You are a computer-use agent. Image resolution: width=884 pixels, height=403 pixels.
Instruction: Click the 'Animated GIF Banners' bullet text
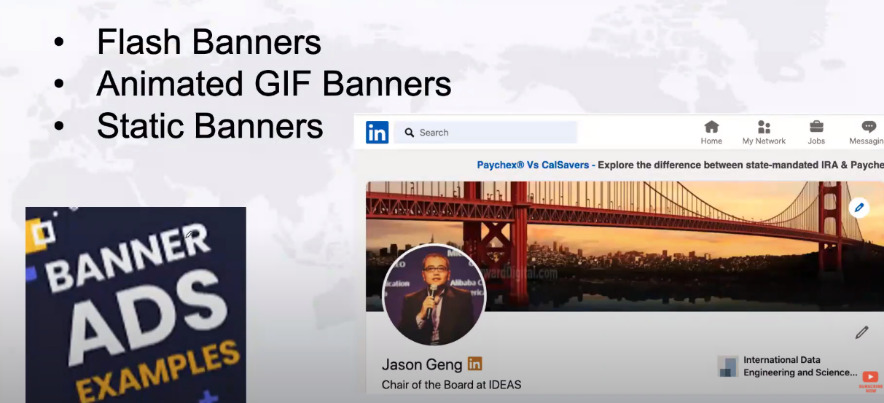(x=274, y=84)
